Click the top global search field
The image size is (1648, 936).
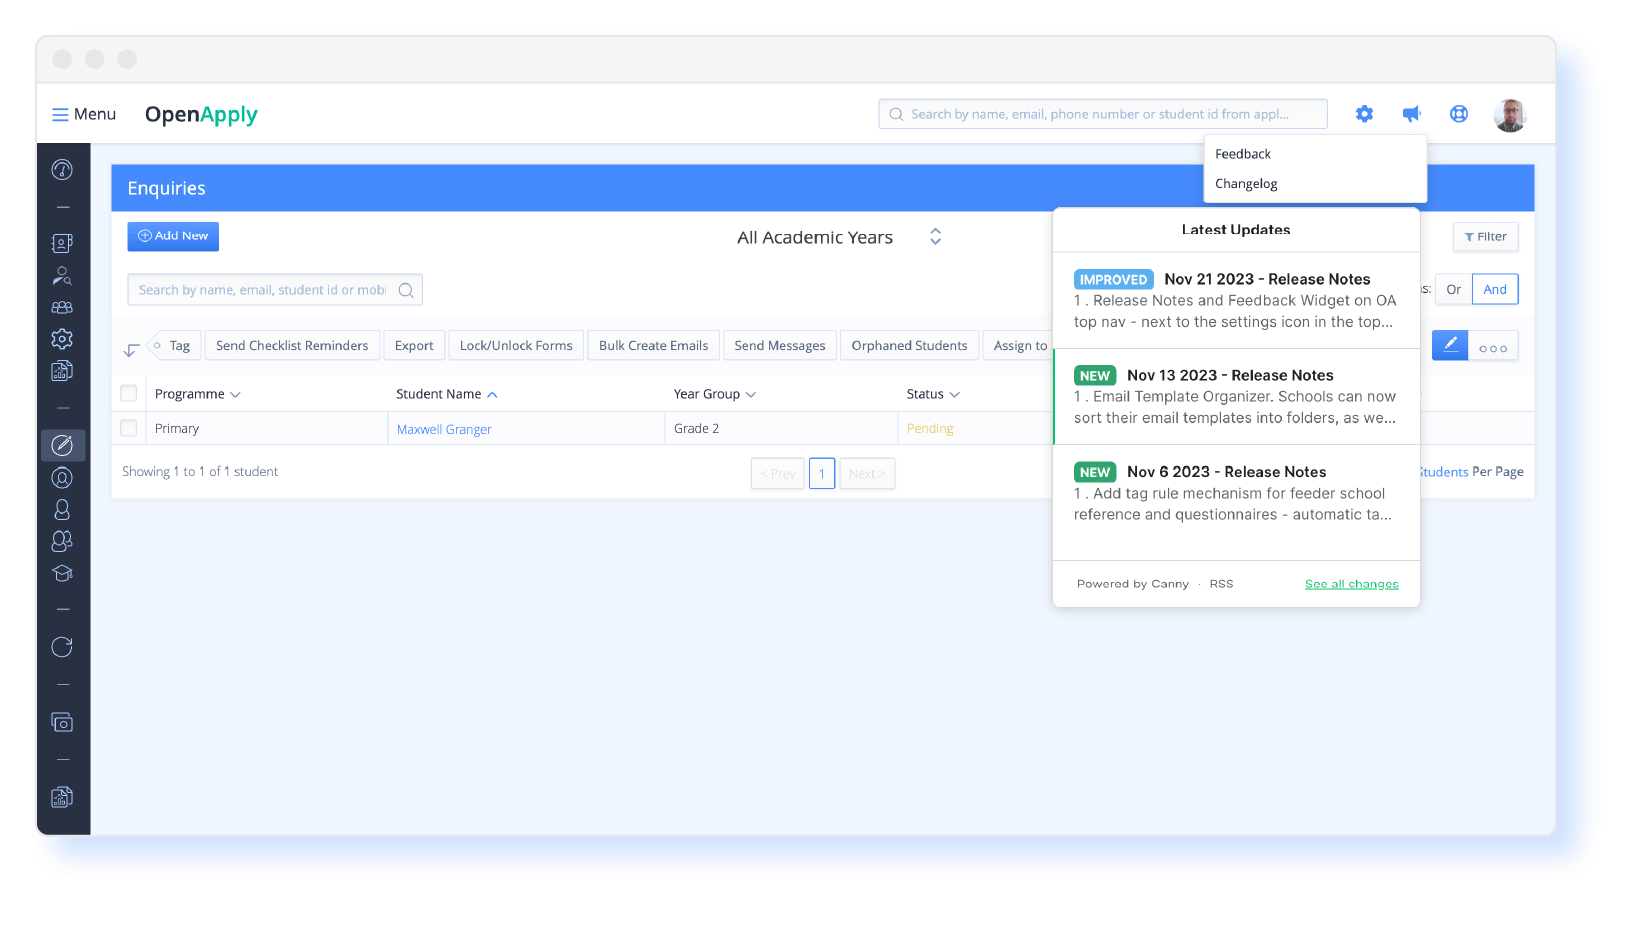click(x=1102, y=114)
